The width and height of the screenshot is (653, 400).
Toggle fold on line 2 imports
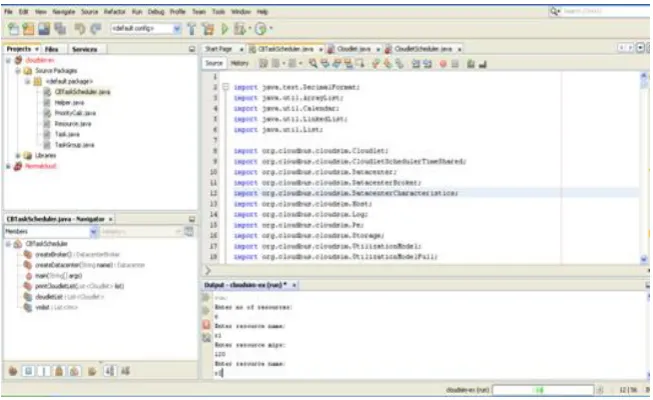pos(225,87)
